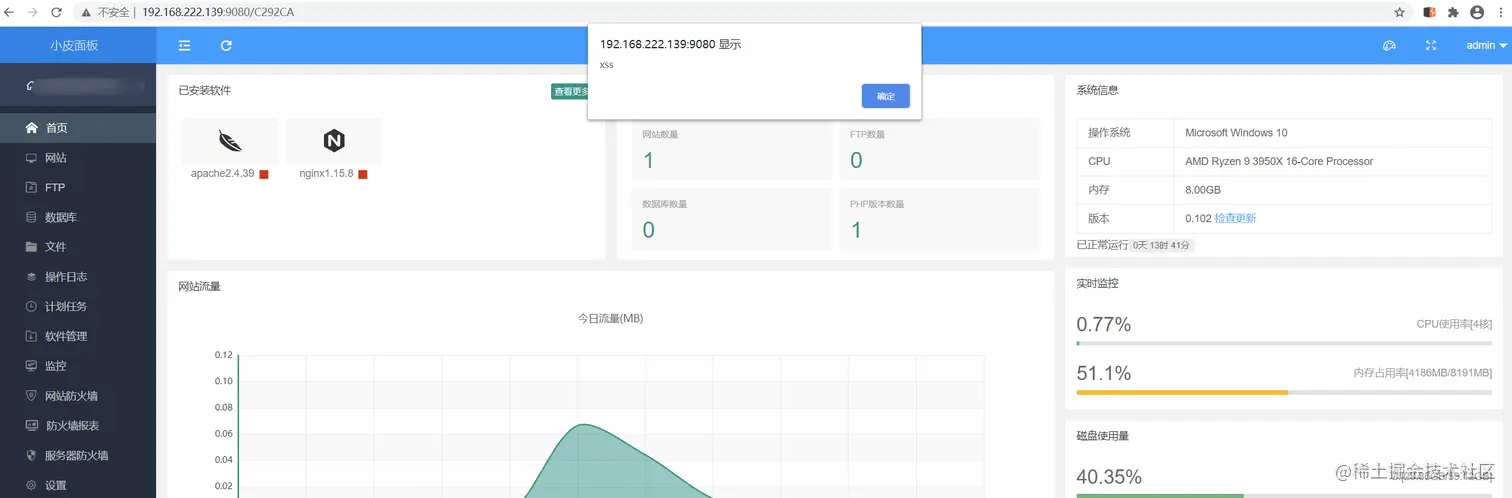Select 数据库 in the sidebar

tap(78, 217)
